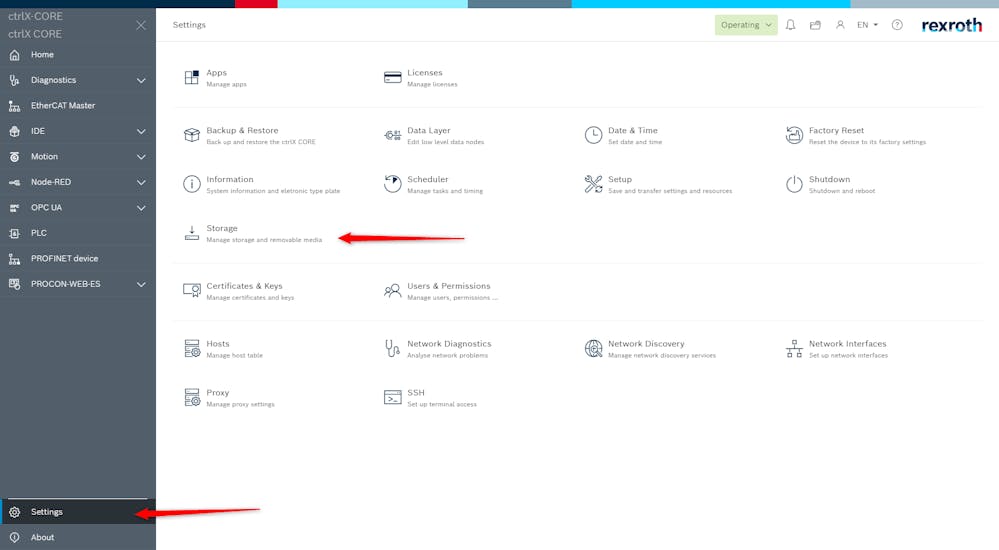
Task: Open the Licenses card icon
Action: click(392, 78)
